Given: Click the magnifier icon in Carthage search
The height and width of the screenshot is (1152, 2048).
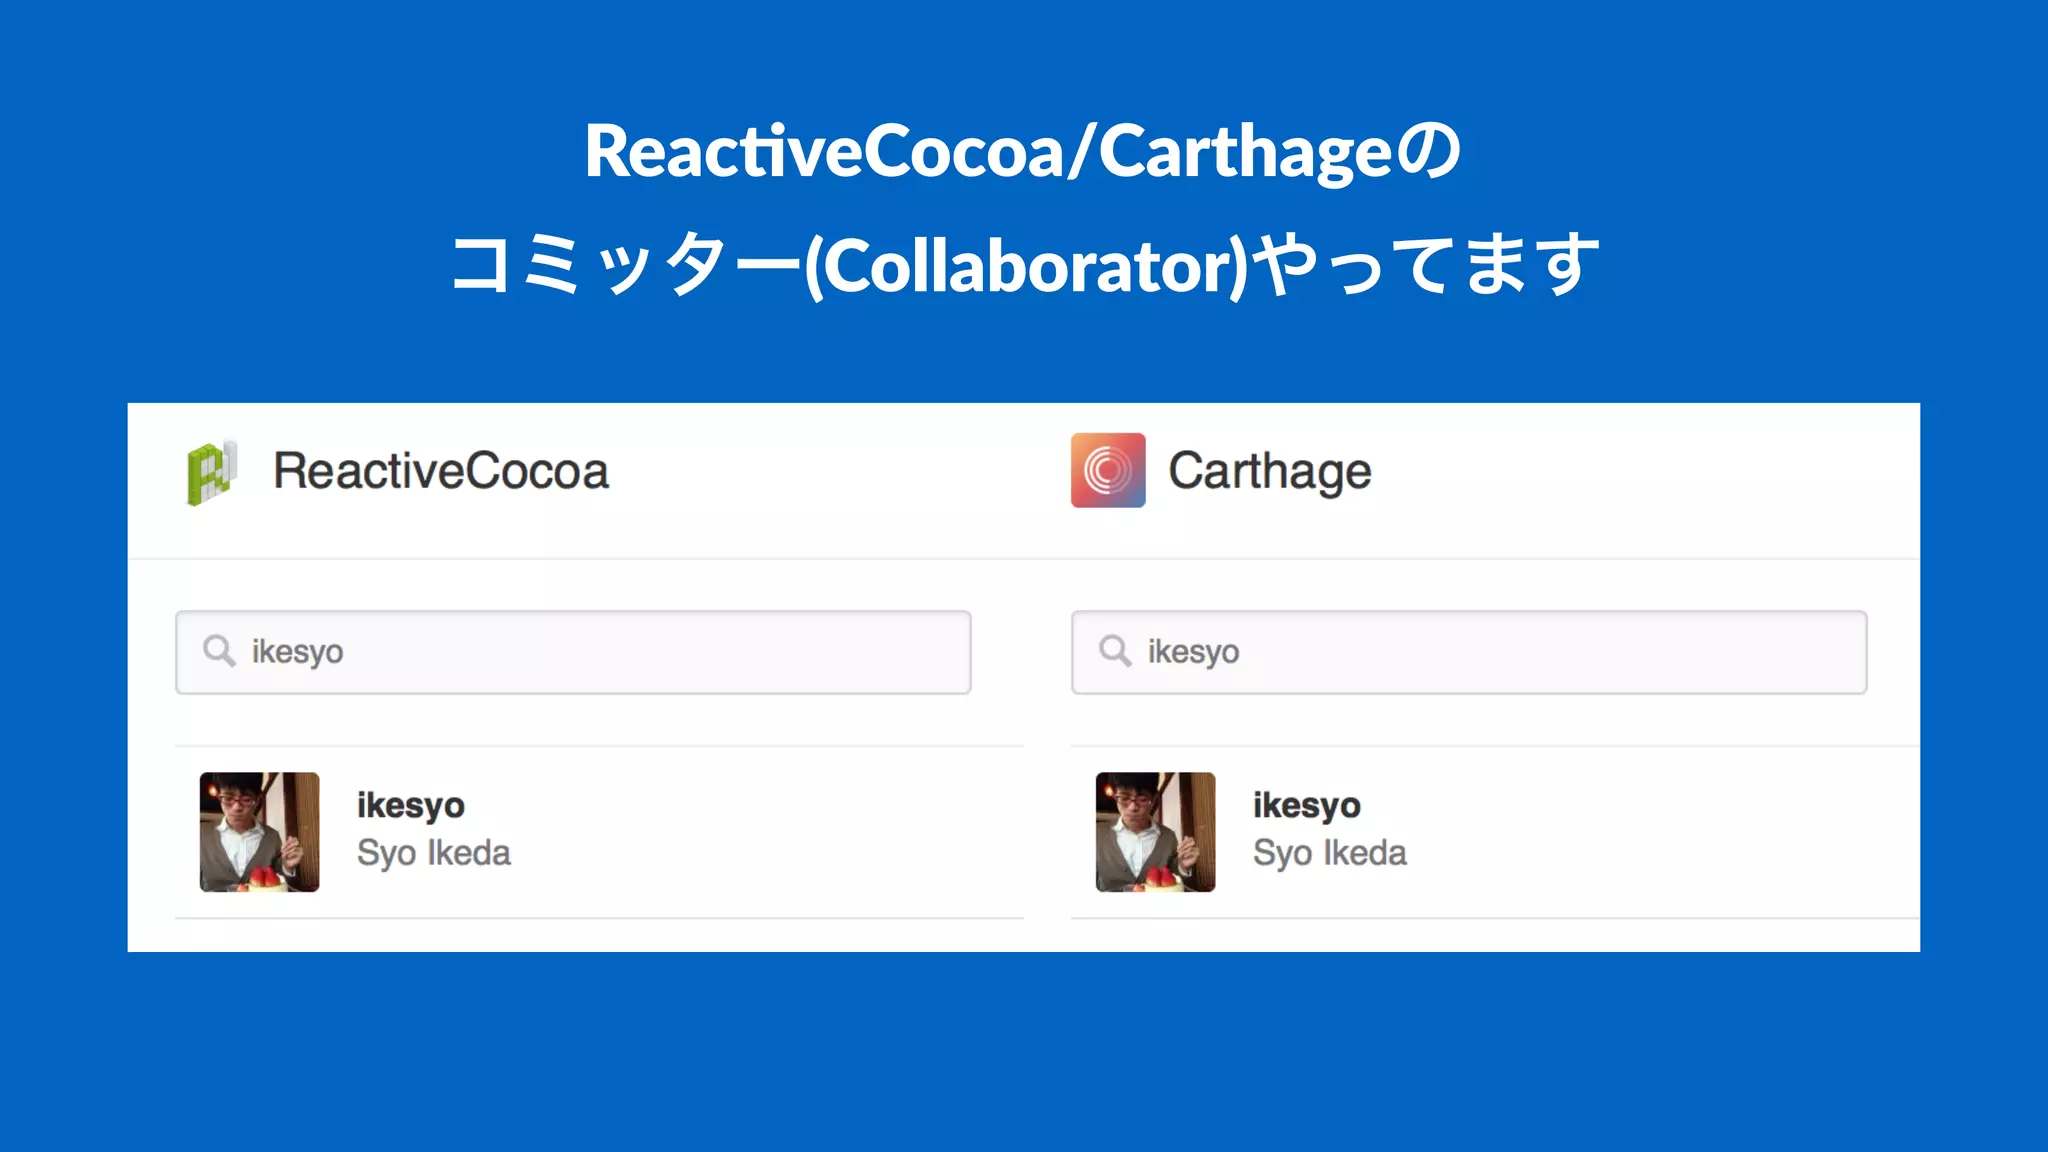Looking at the screenshot, I should 1115,651.
